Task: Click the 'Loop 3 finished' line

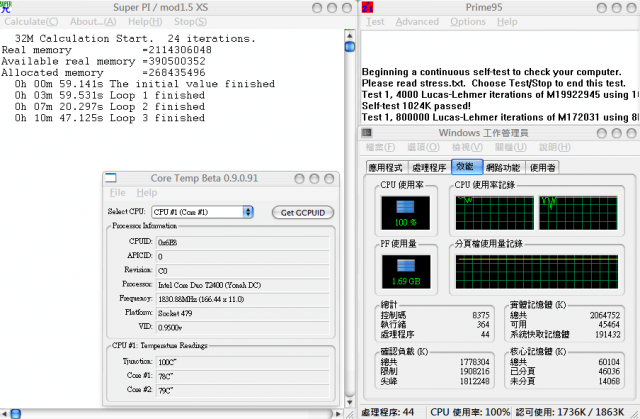Action: point(110,118)
